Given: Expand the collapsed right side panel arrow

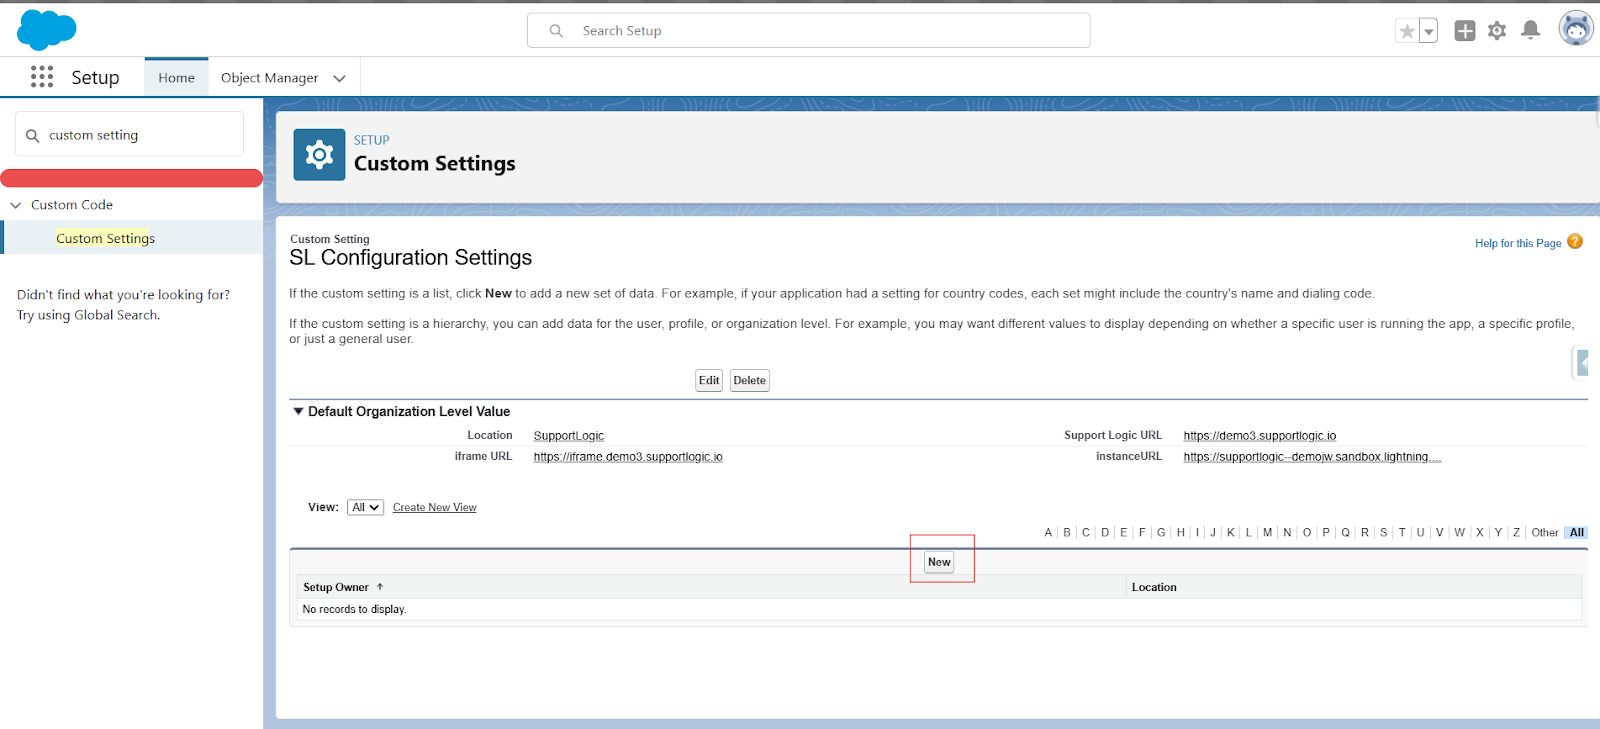Looking at the screenshot, I should 1582,362.
